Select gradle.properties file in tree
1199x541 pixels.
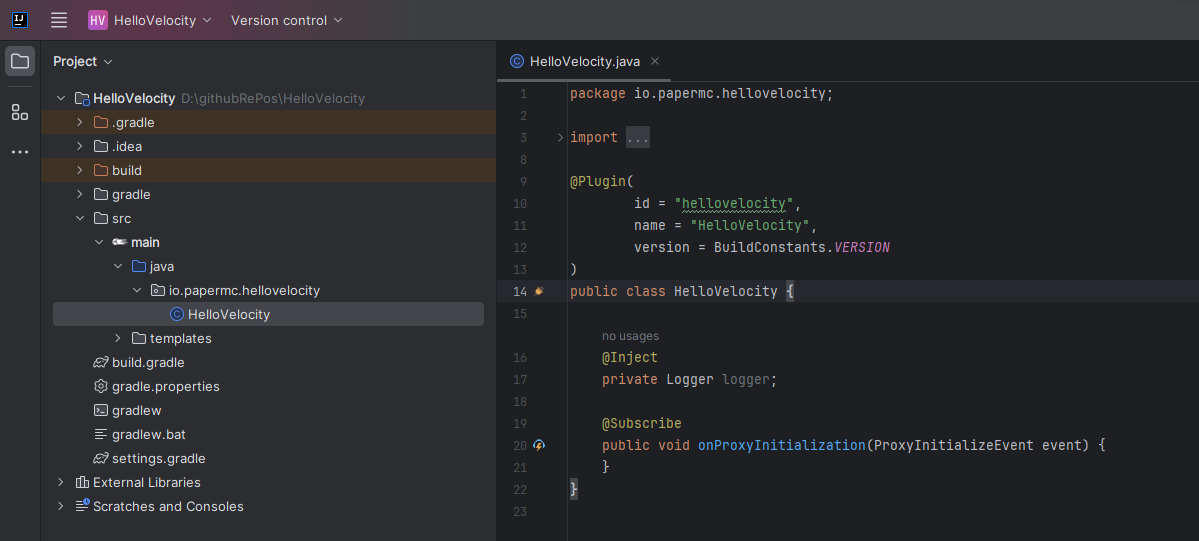(165, 386)
